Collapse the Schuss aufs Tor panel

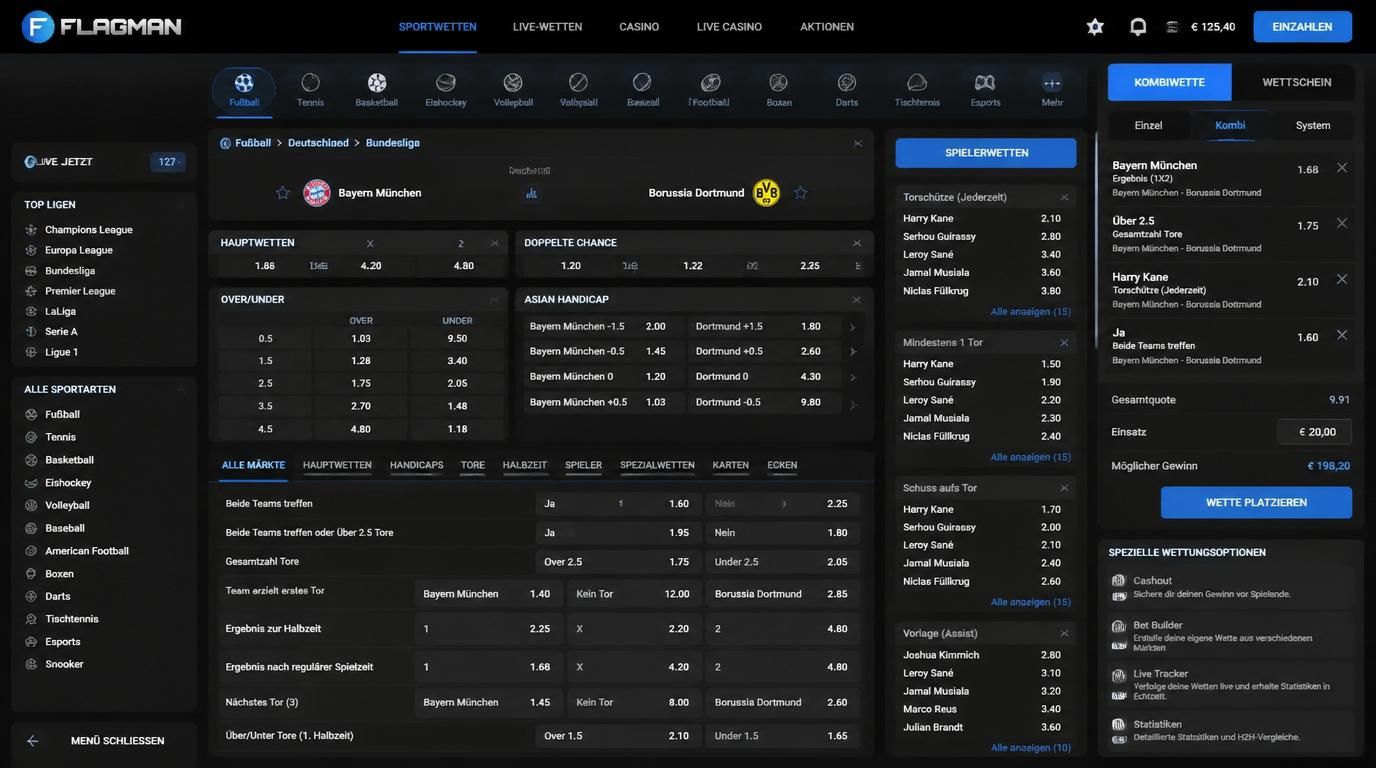pos(1064,488)
